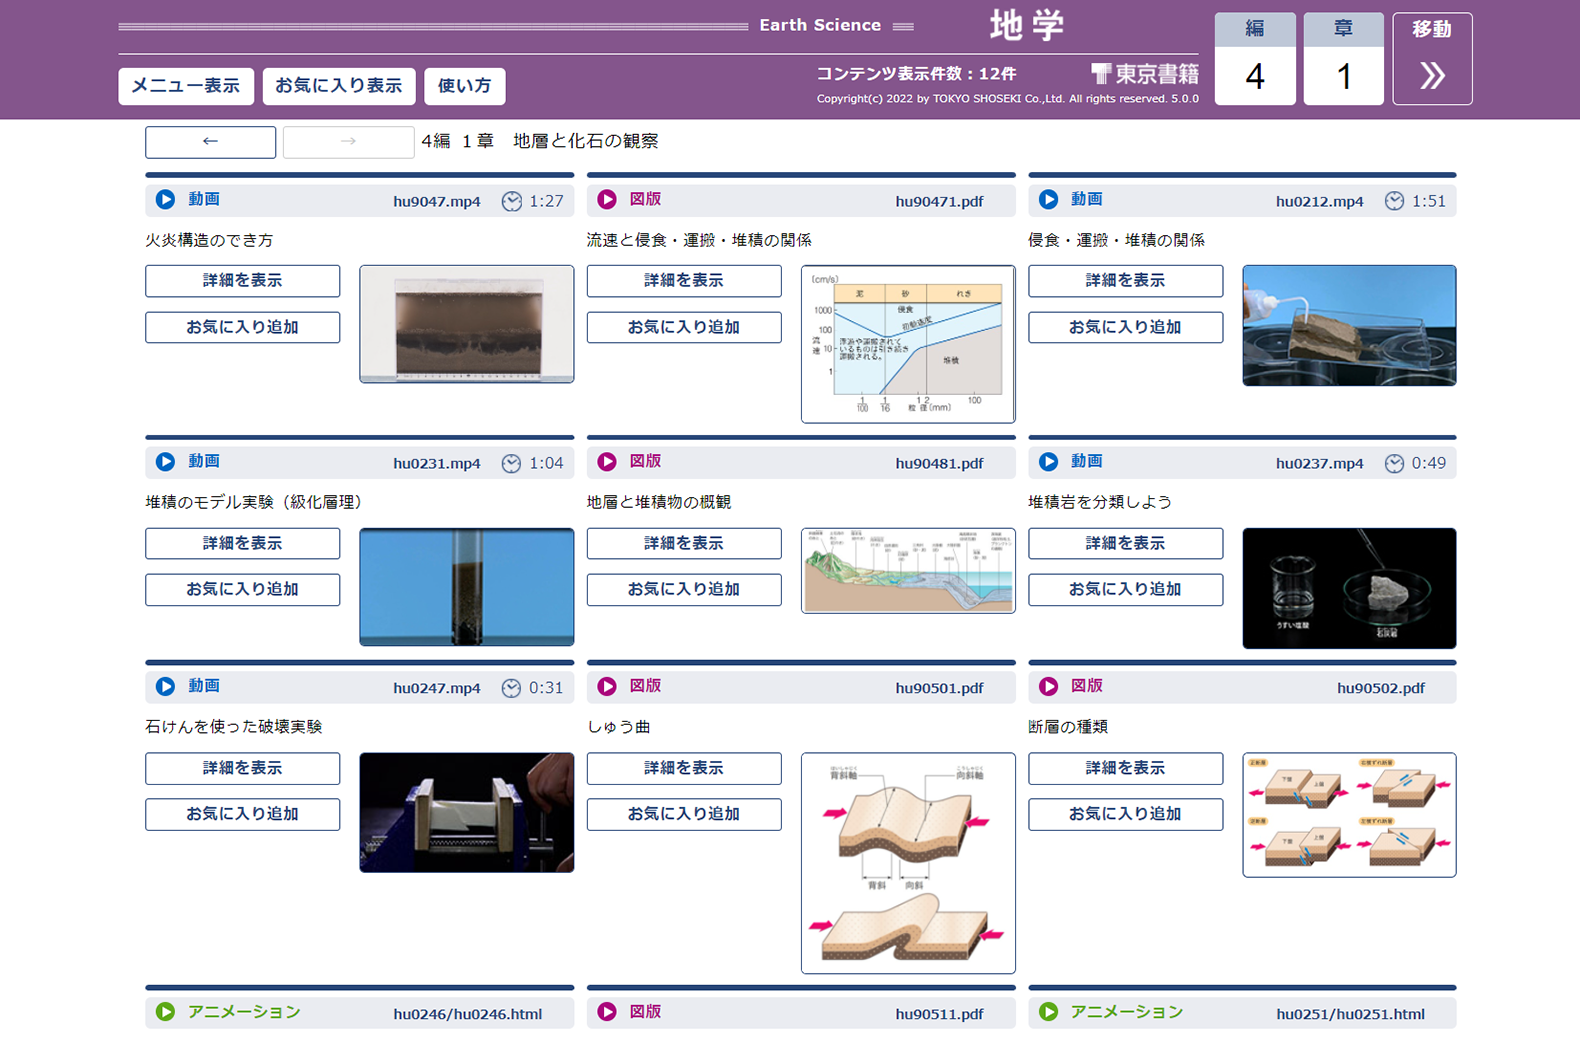Click magenta figure icon for hu90471.pdf

[x=607, y=200]
